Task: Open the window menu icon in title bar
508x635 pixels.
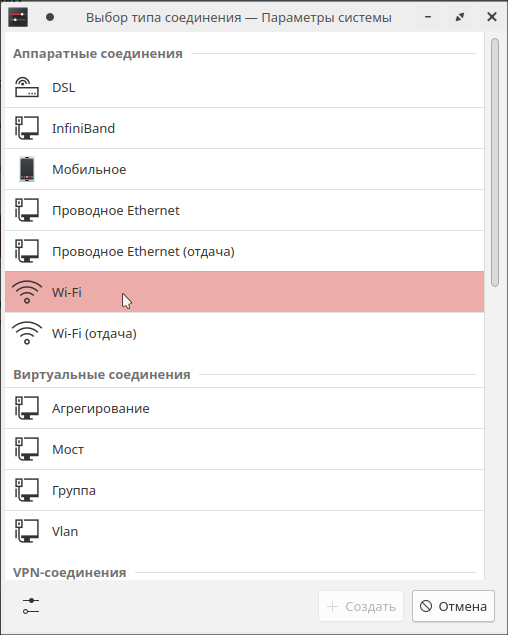Action: (18, 17)
